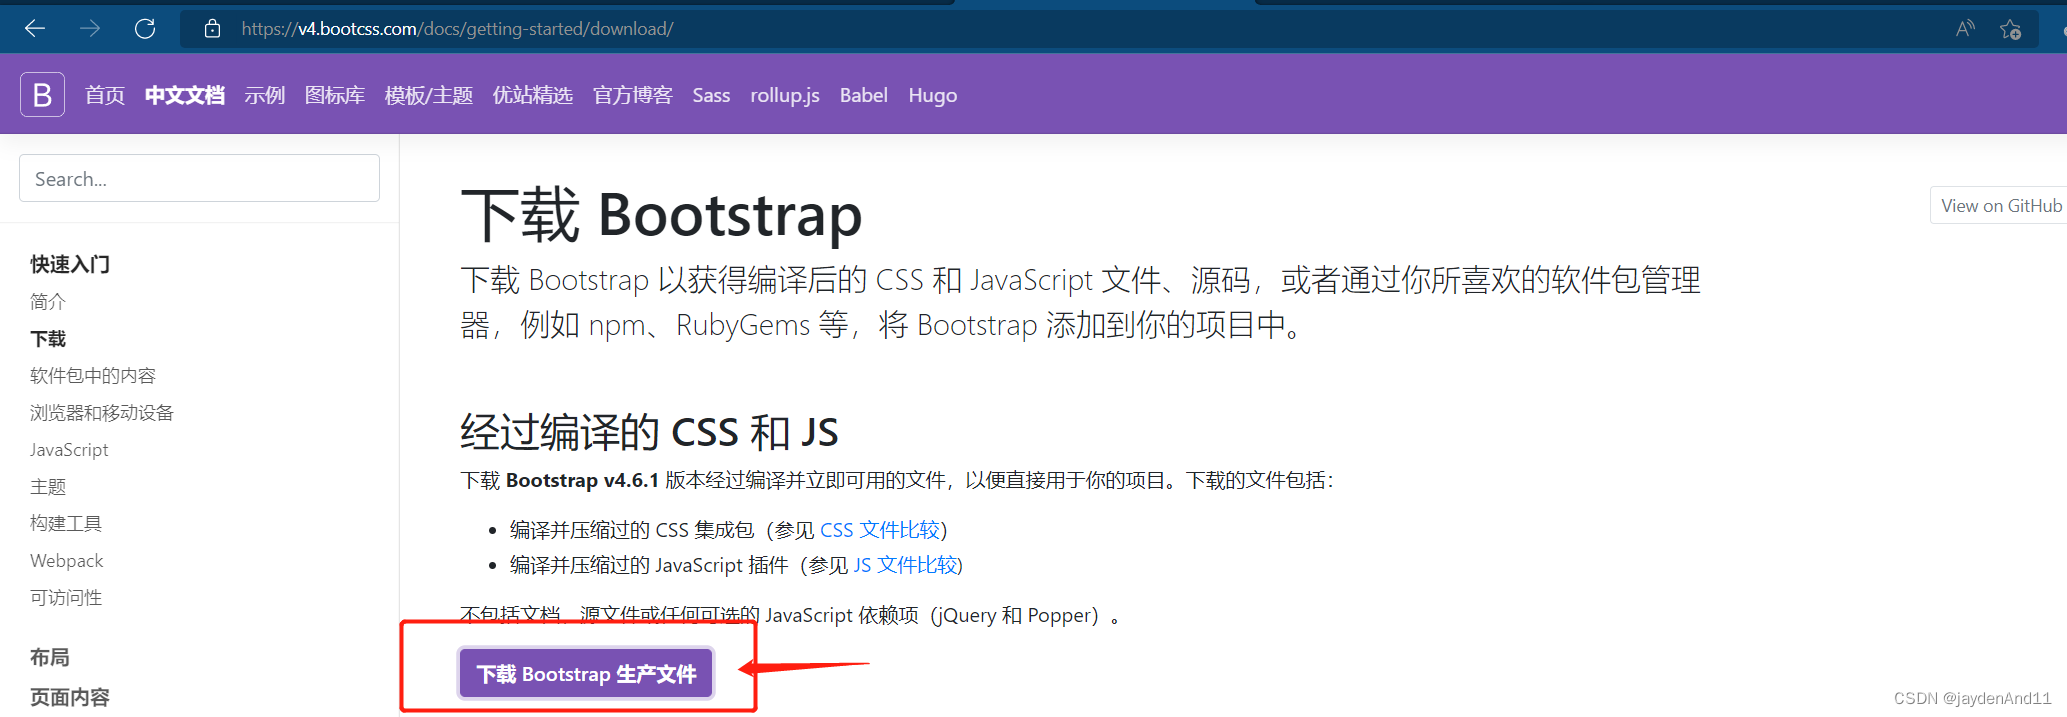Open the Hugo nav link
2067x717 pixels.
[933, 96]
